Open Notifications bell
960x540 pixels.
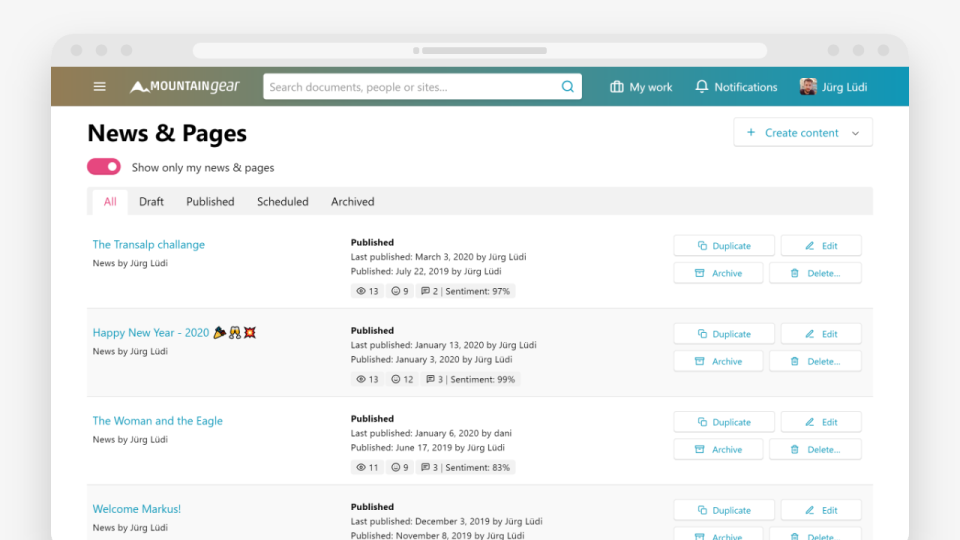(736, 87)
